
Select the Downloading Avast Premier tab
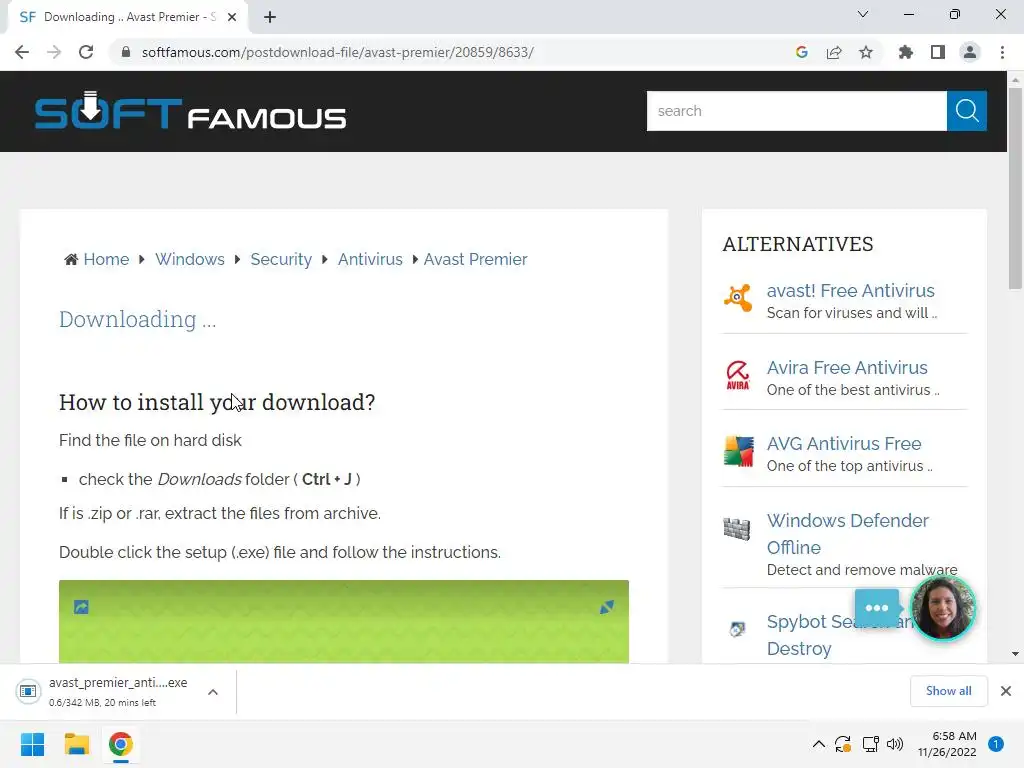(127, 17)
